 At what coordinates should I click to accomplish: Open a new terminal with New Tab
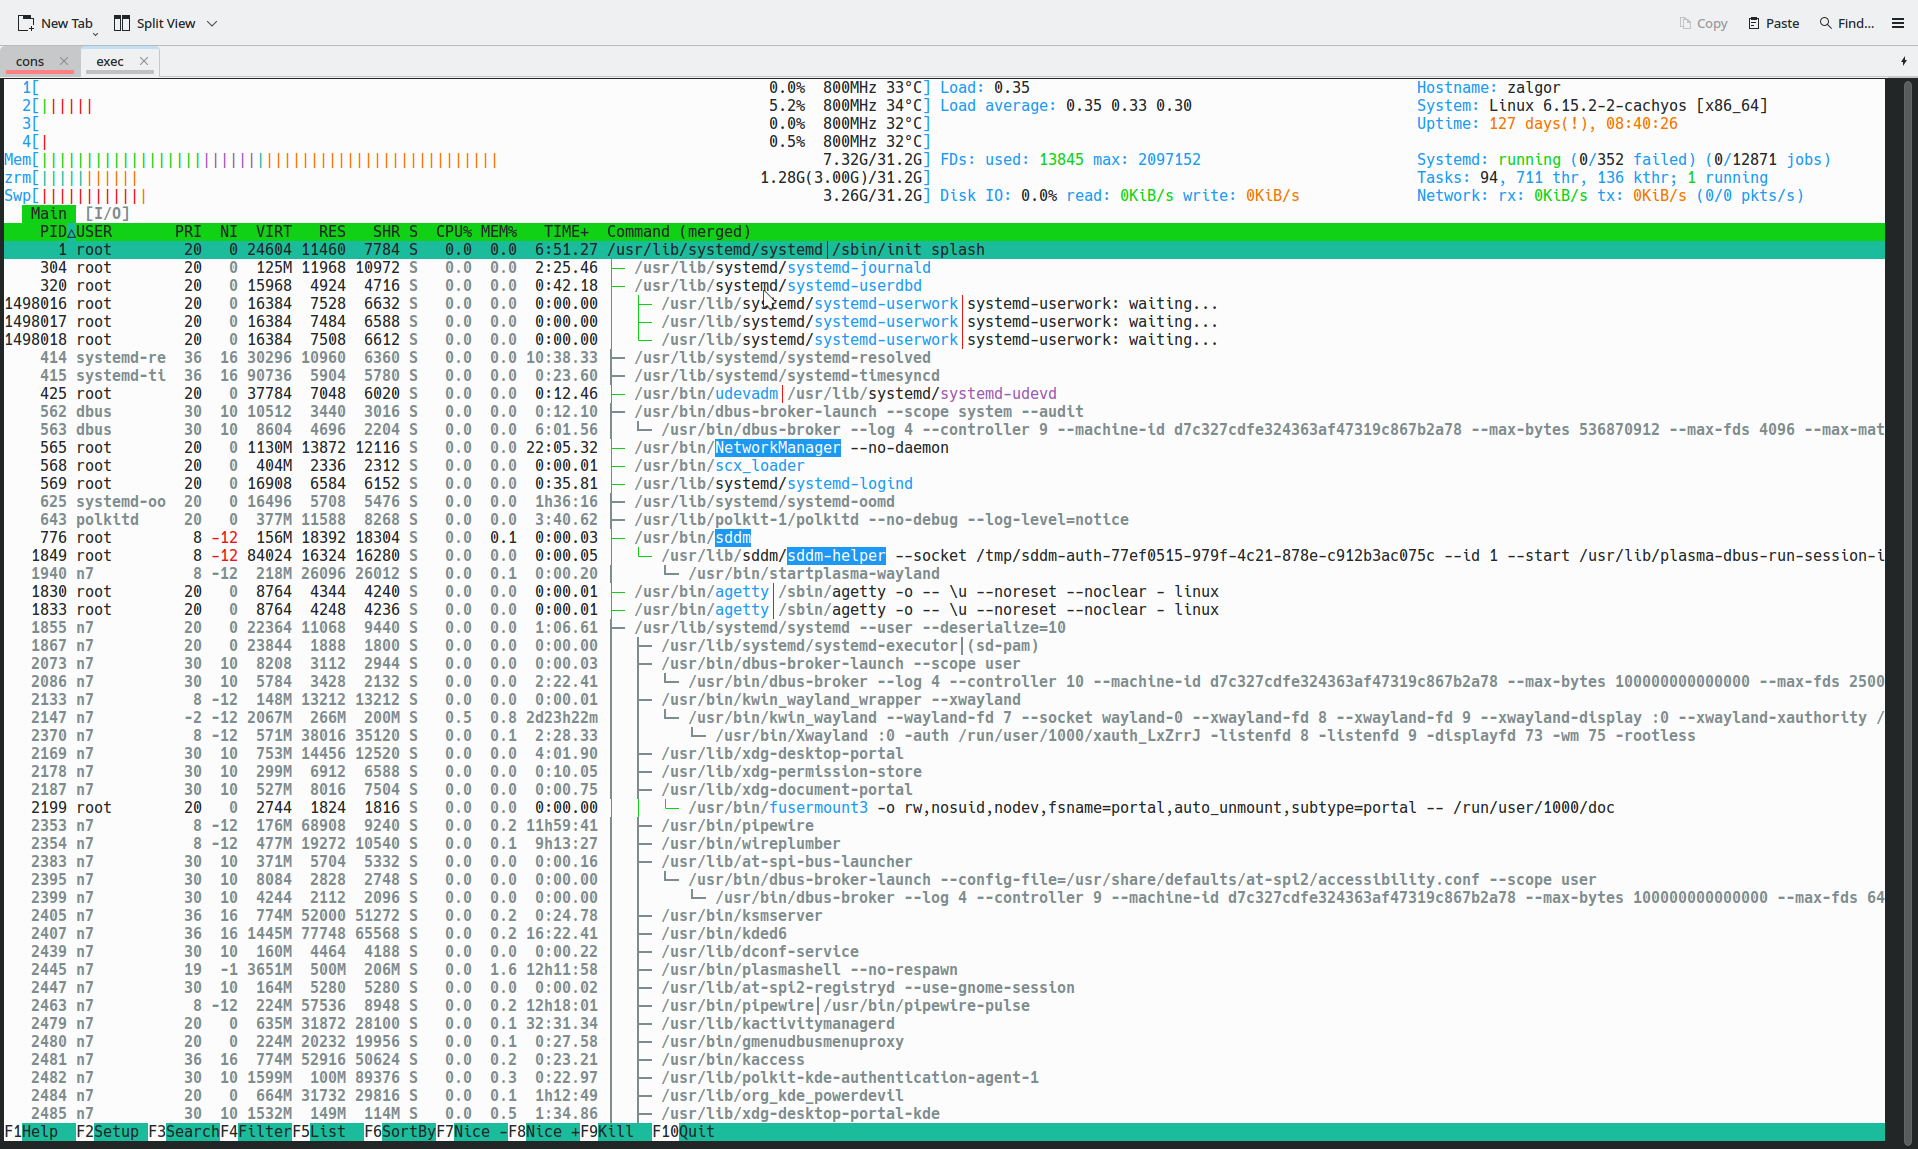click(x=55, y=23)
